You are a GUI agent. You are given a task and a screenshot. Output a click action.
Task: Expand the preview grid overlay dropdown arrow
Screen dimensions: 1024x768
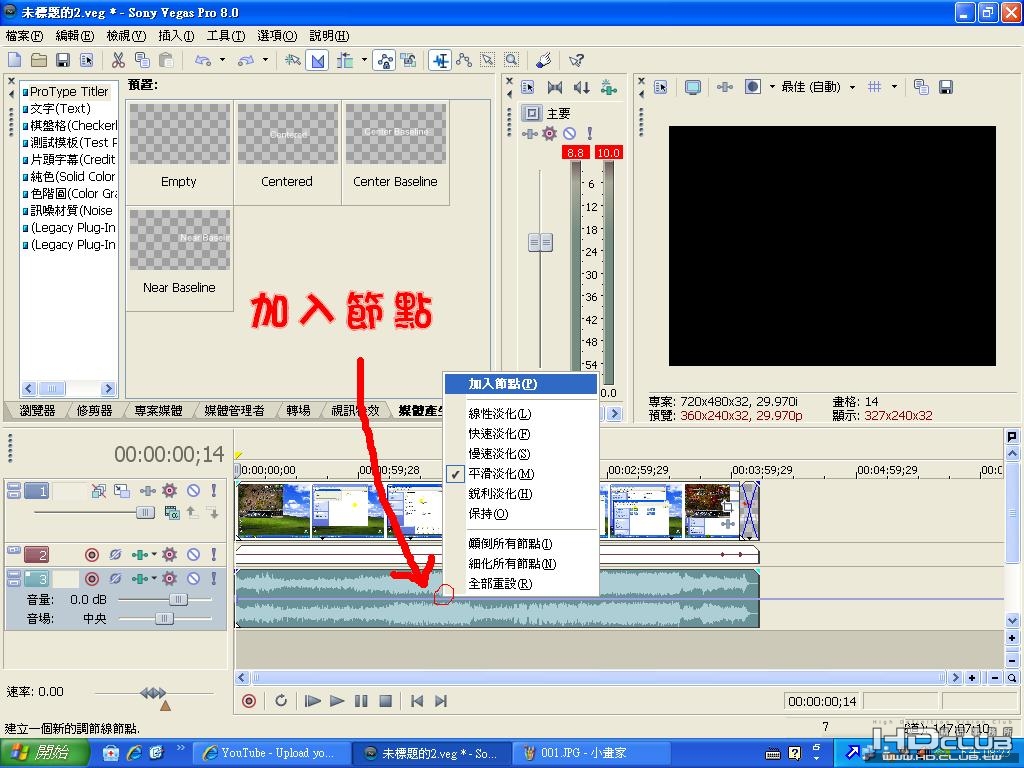(x=894, y=87)
